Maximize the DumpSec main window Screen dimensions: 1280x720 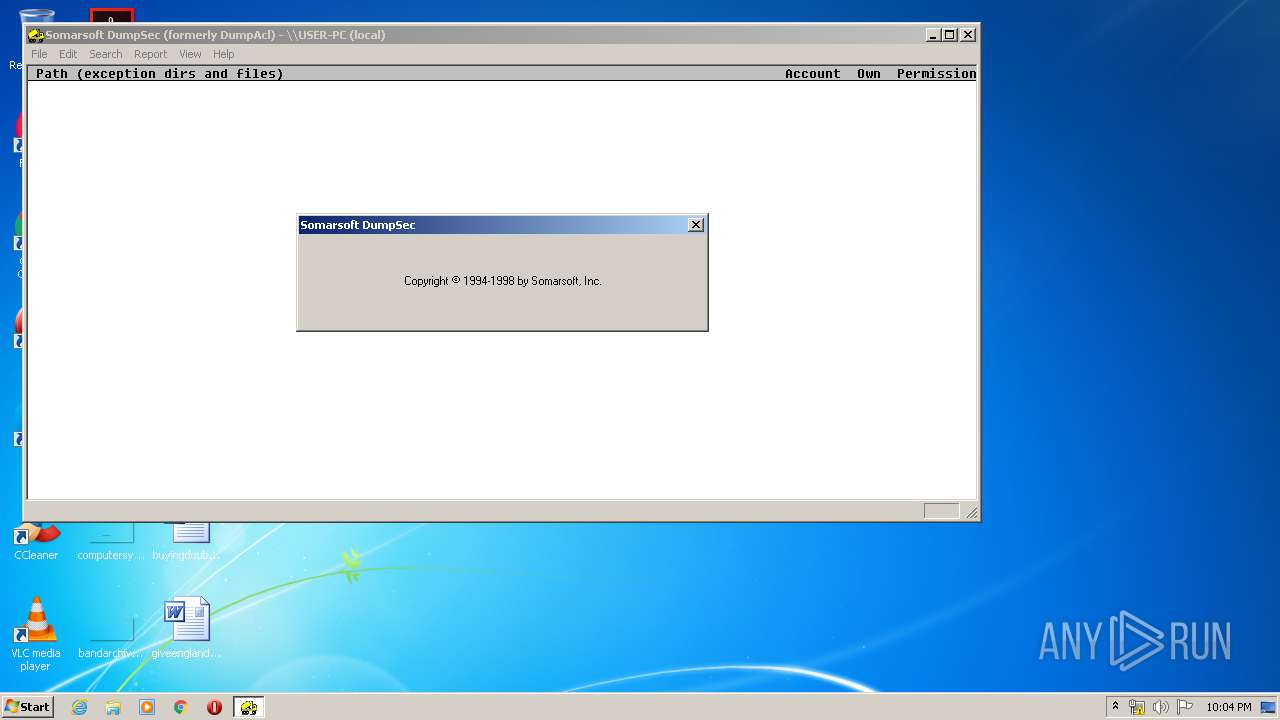[x=949, y=35]
